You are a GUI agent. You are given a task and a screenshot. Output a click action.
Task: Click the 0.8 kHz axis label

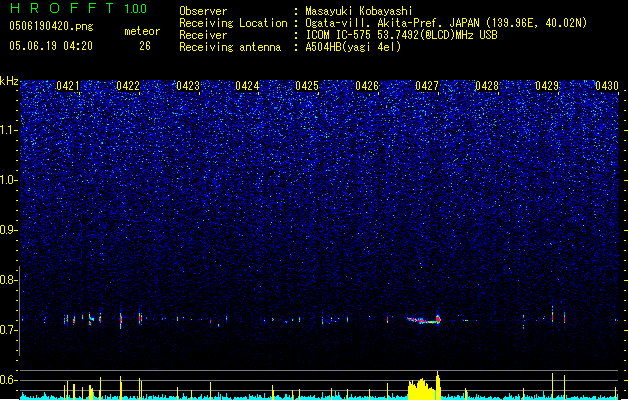coord(9,280)
